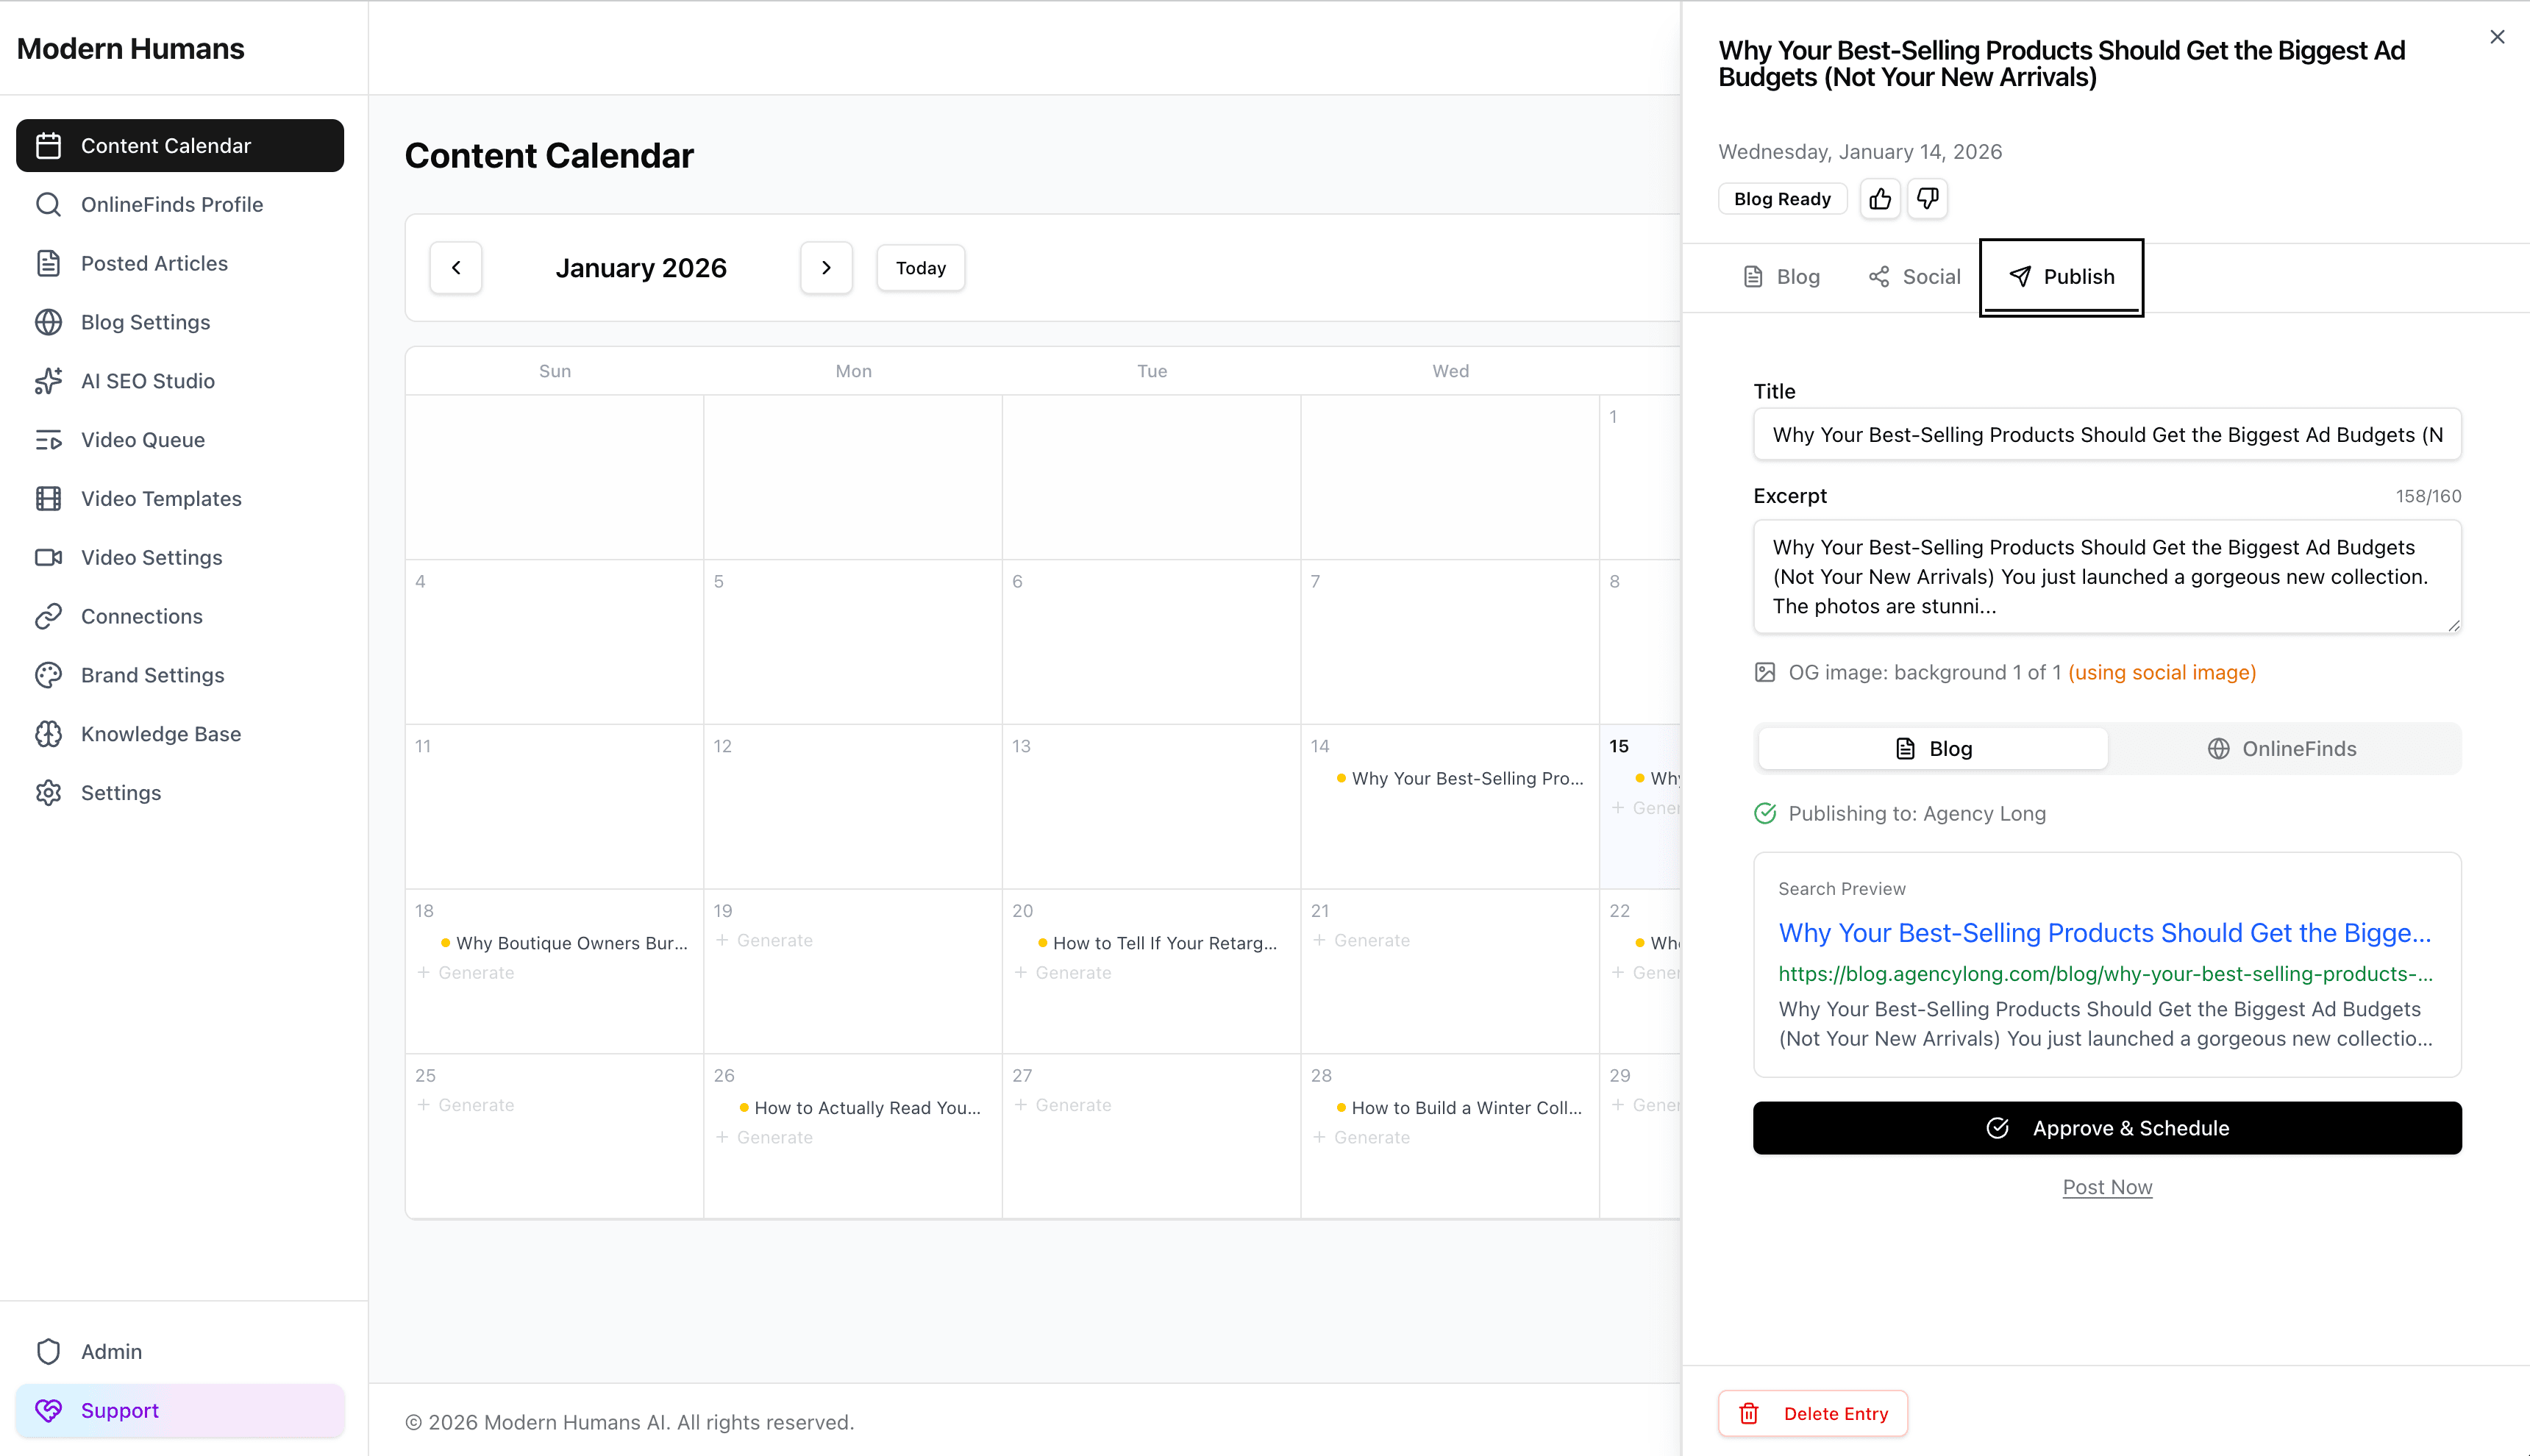The height and width of the screenshot is (1456, 2530).
Task: Open the Blog tab in the panel
Action: (x=1781, y=276)
